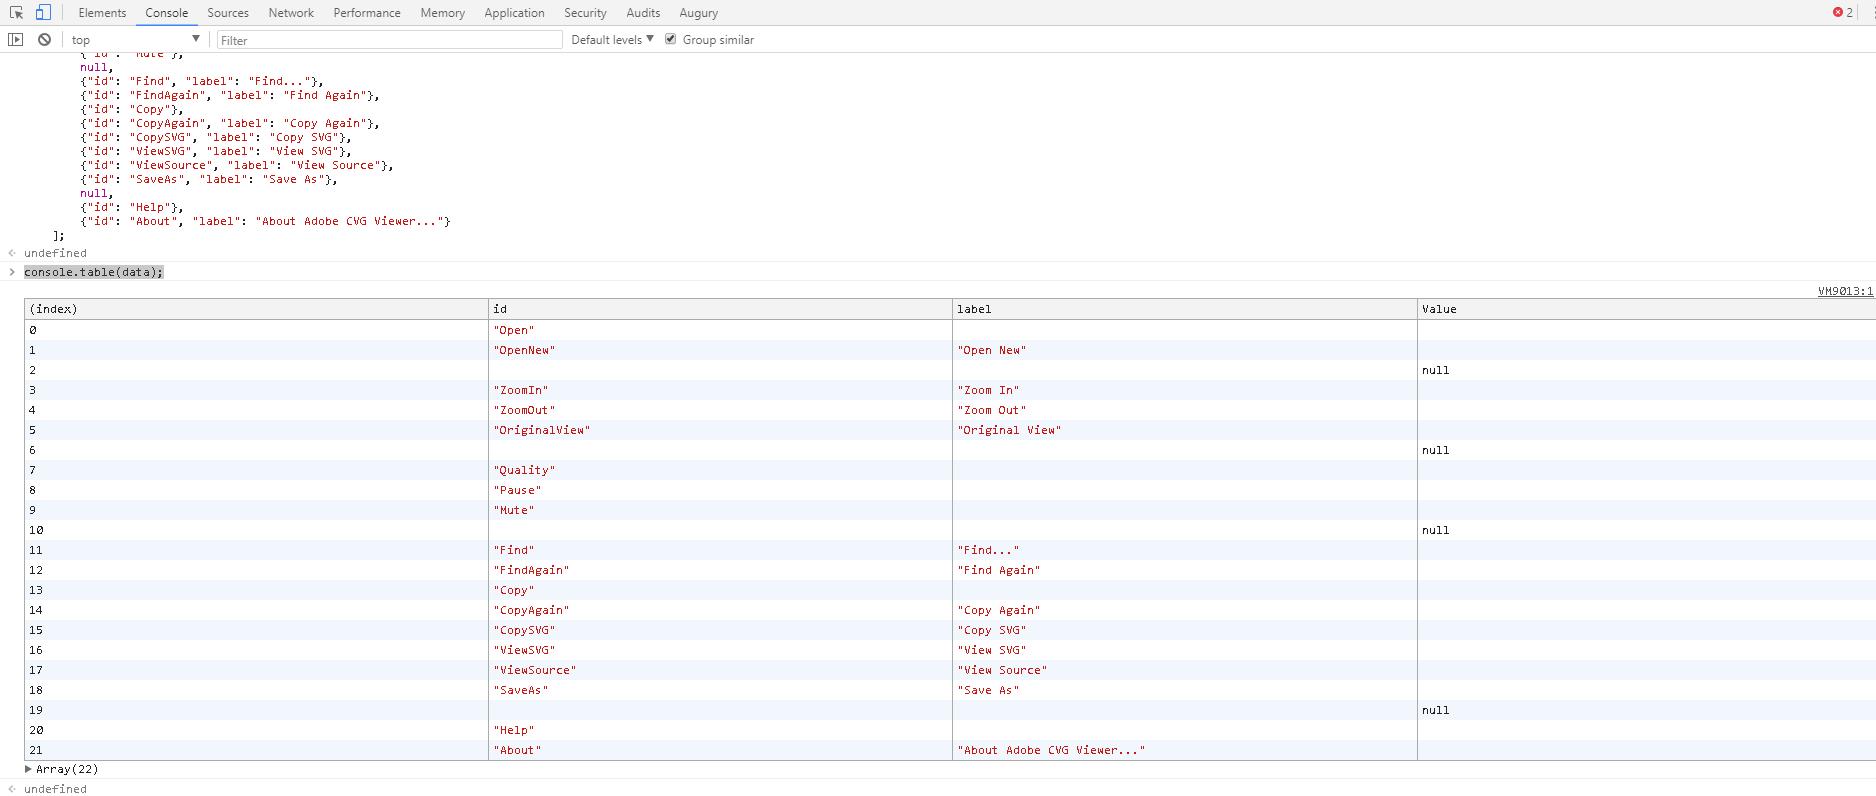Viewport: 1876px width, 796px height.
Task: Expand the Array(22) disclosure triangle
Action: click(x=28, y=769)
